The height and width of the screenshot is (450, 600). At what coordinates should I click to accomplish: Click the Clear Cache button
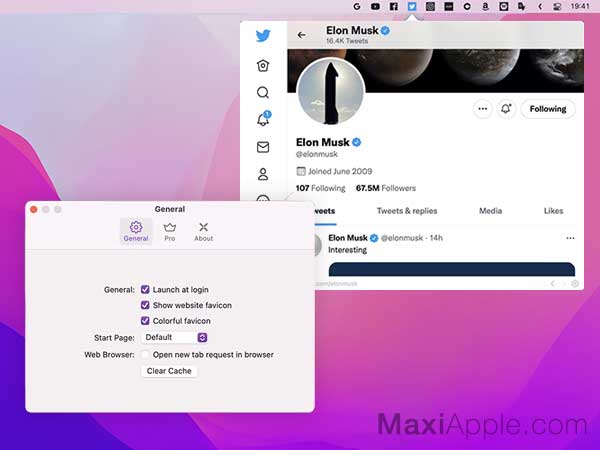pos(169,371)
